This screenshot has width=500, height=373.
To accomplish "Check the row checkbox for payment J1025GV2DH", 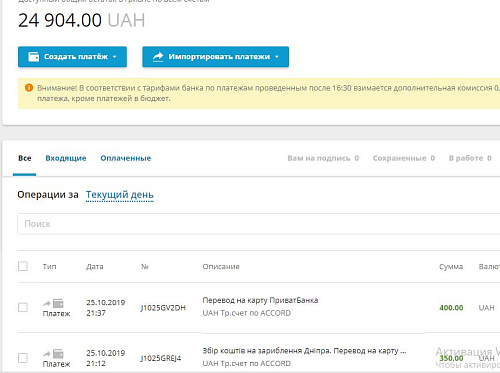I will [23, 307].
